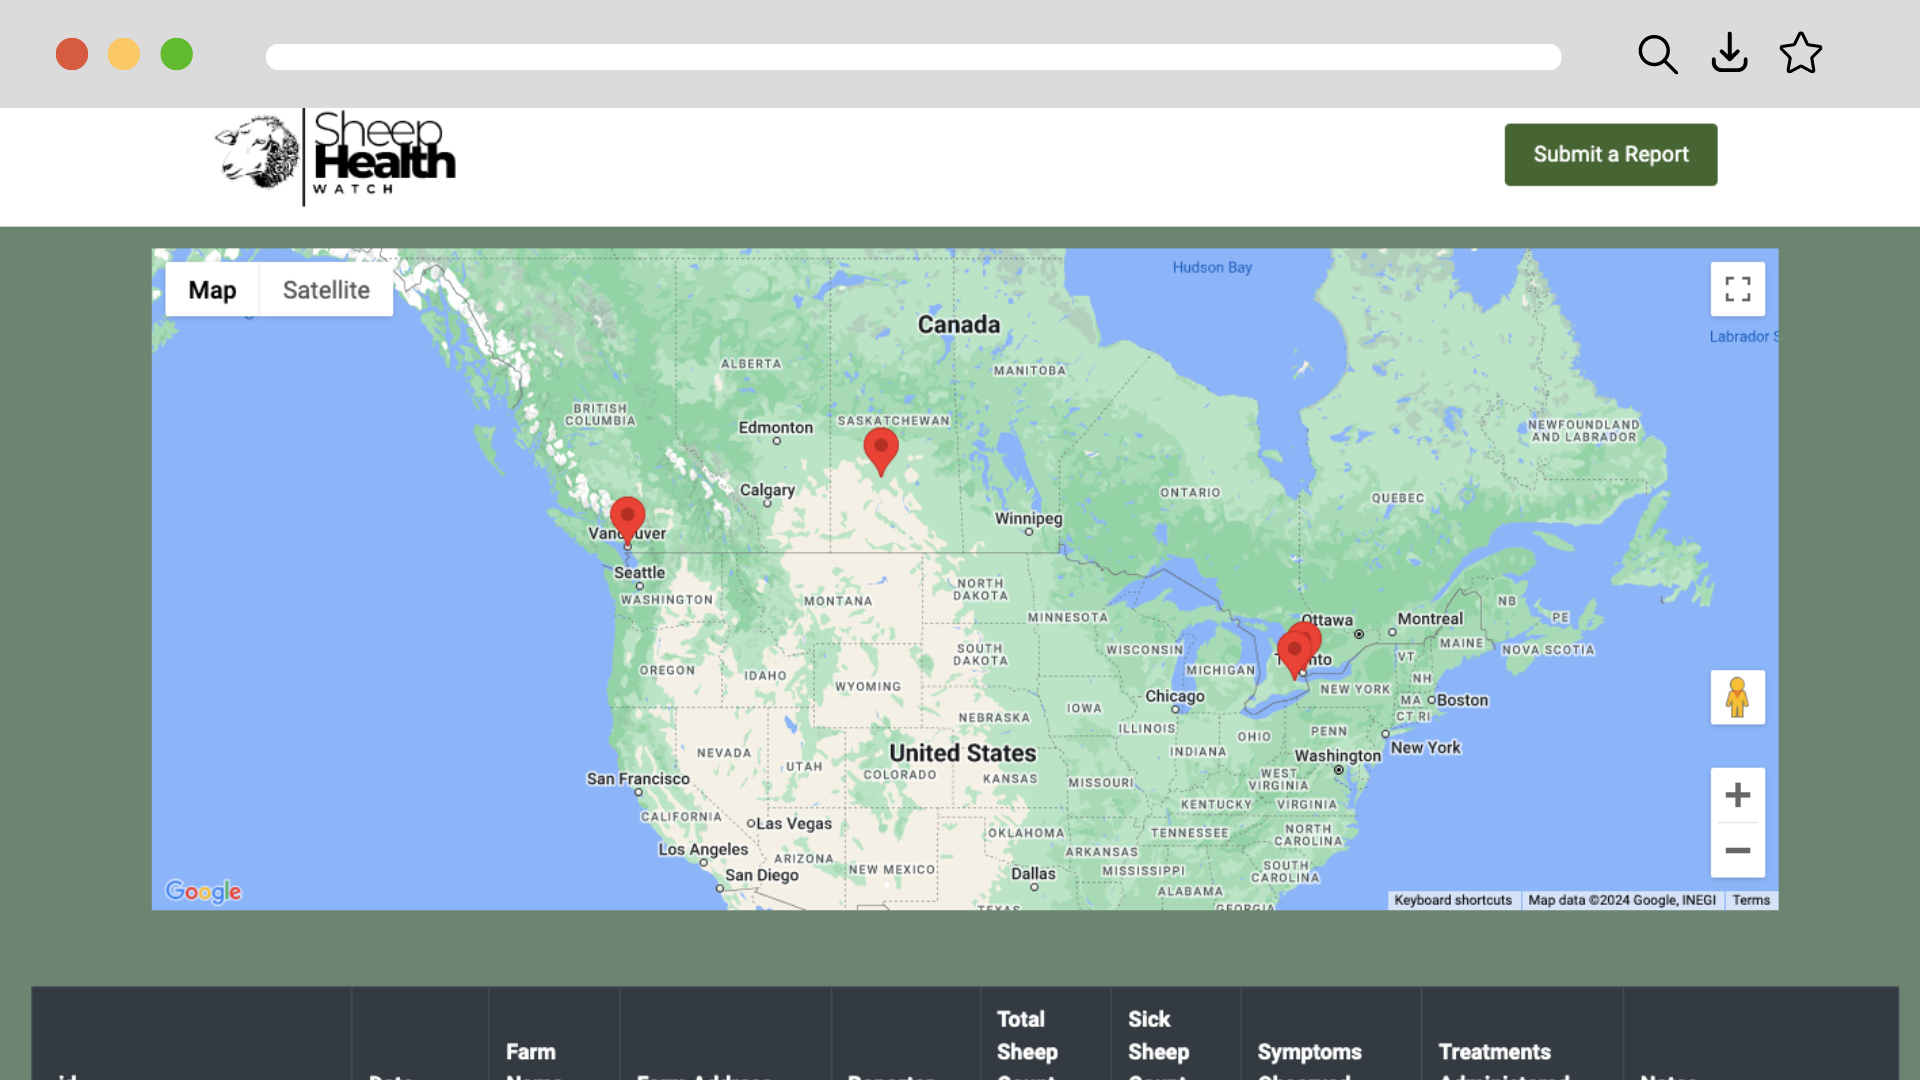This screenshot has height=1080, width=1920.
Task: Click the Sheep Health Watch logo
Action: click(336, 157)
